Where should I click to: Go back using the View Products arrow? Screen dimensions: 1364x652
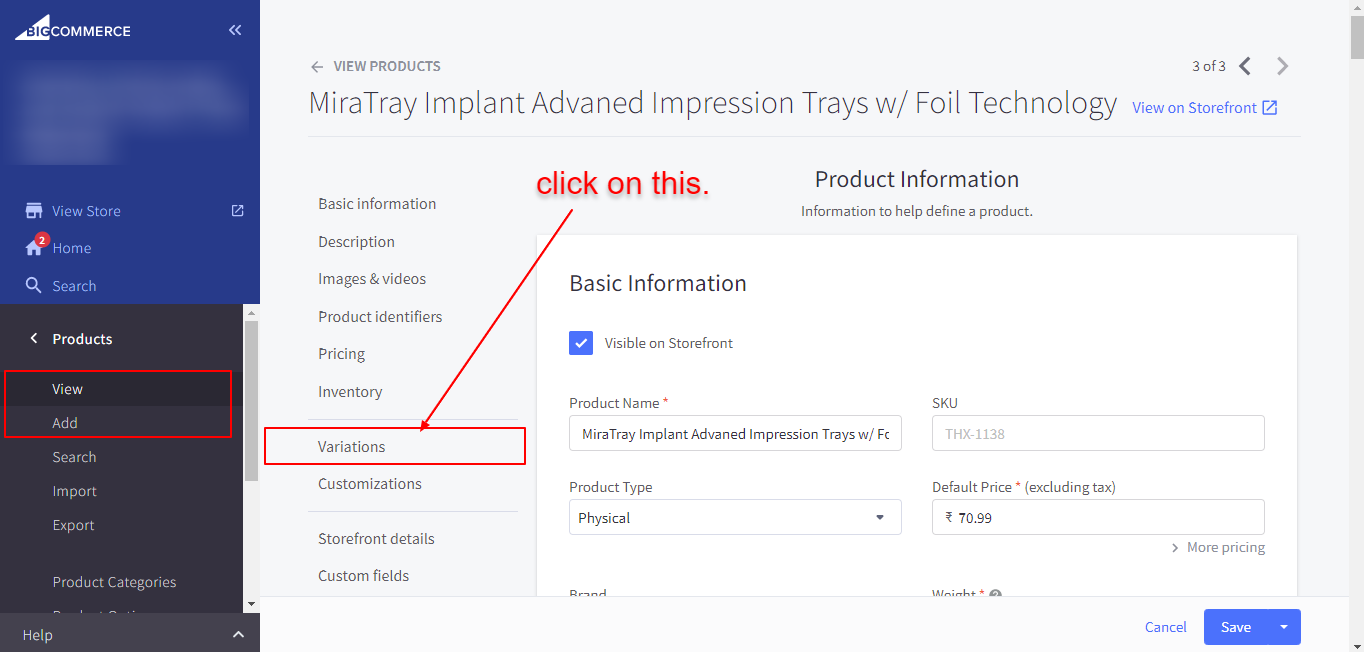316,66
